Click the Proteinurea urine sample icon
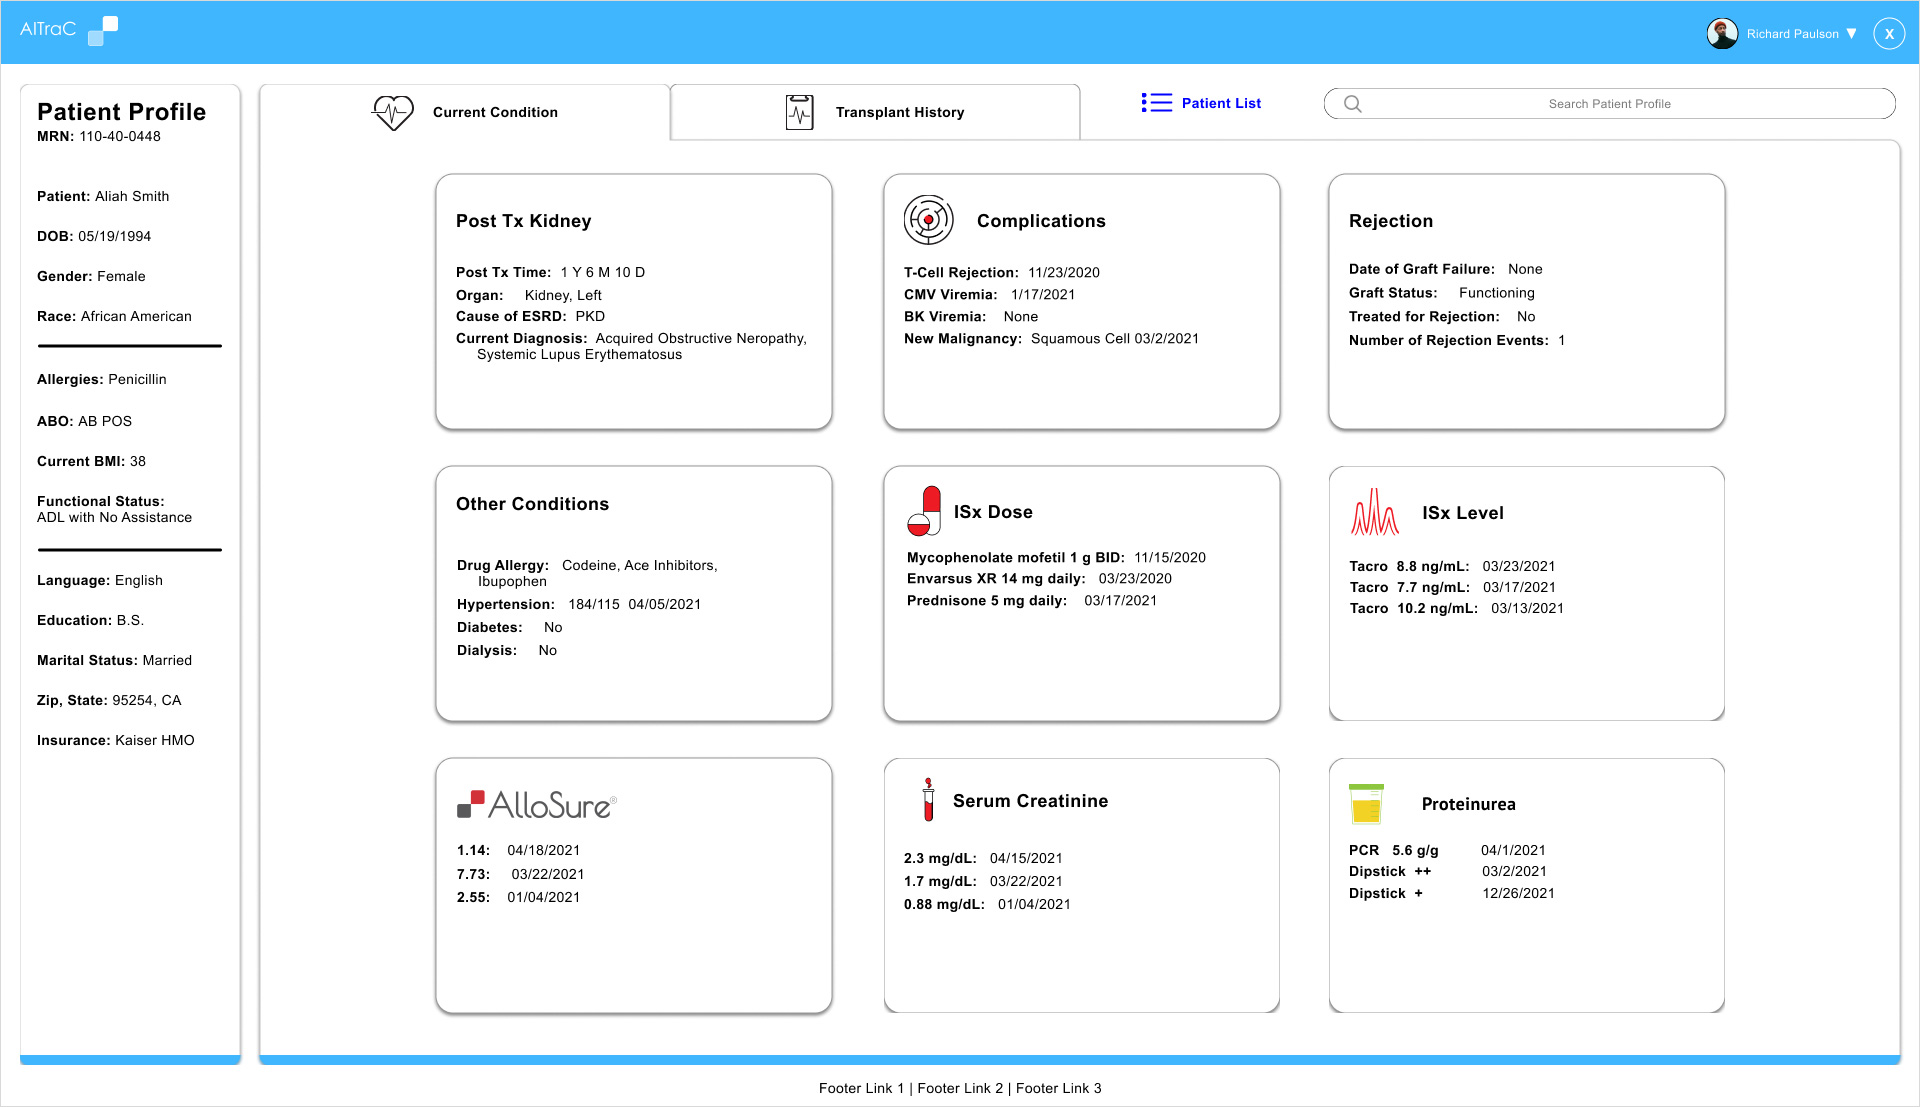This screenshot has width=1920, height=1107. coord(1368,802)
